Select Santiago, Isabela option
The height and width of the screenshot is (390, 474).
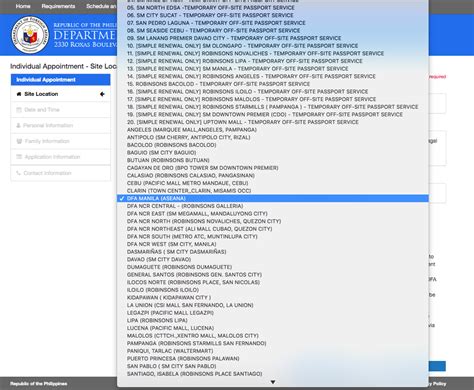point(273,374)
